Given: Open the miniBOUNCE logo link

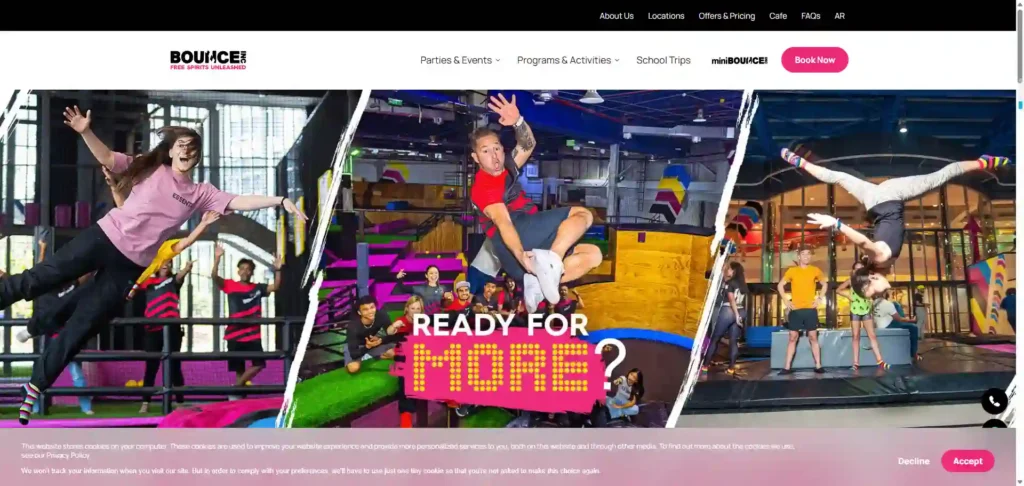Looking at the screenshot, I should click(739, 60).
